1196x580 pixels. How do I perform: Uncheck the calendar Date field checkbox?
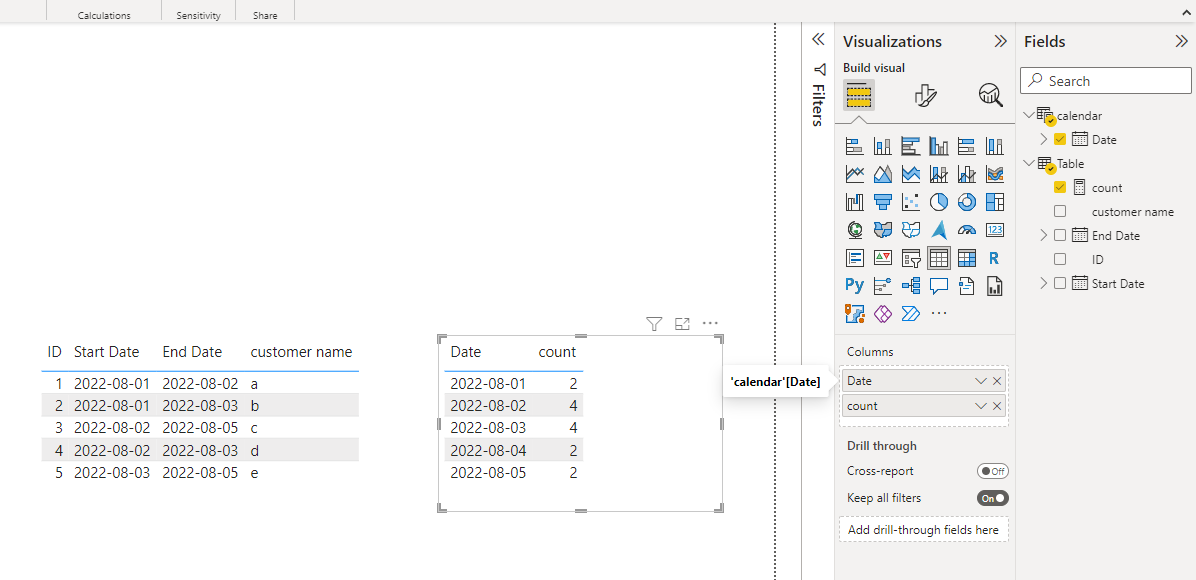[1059, 140]
